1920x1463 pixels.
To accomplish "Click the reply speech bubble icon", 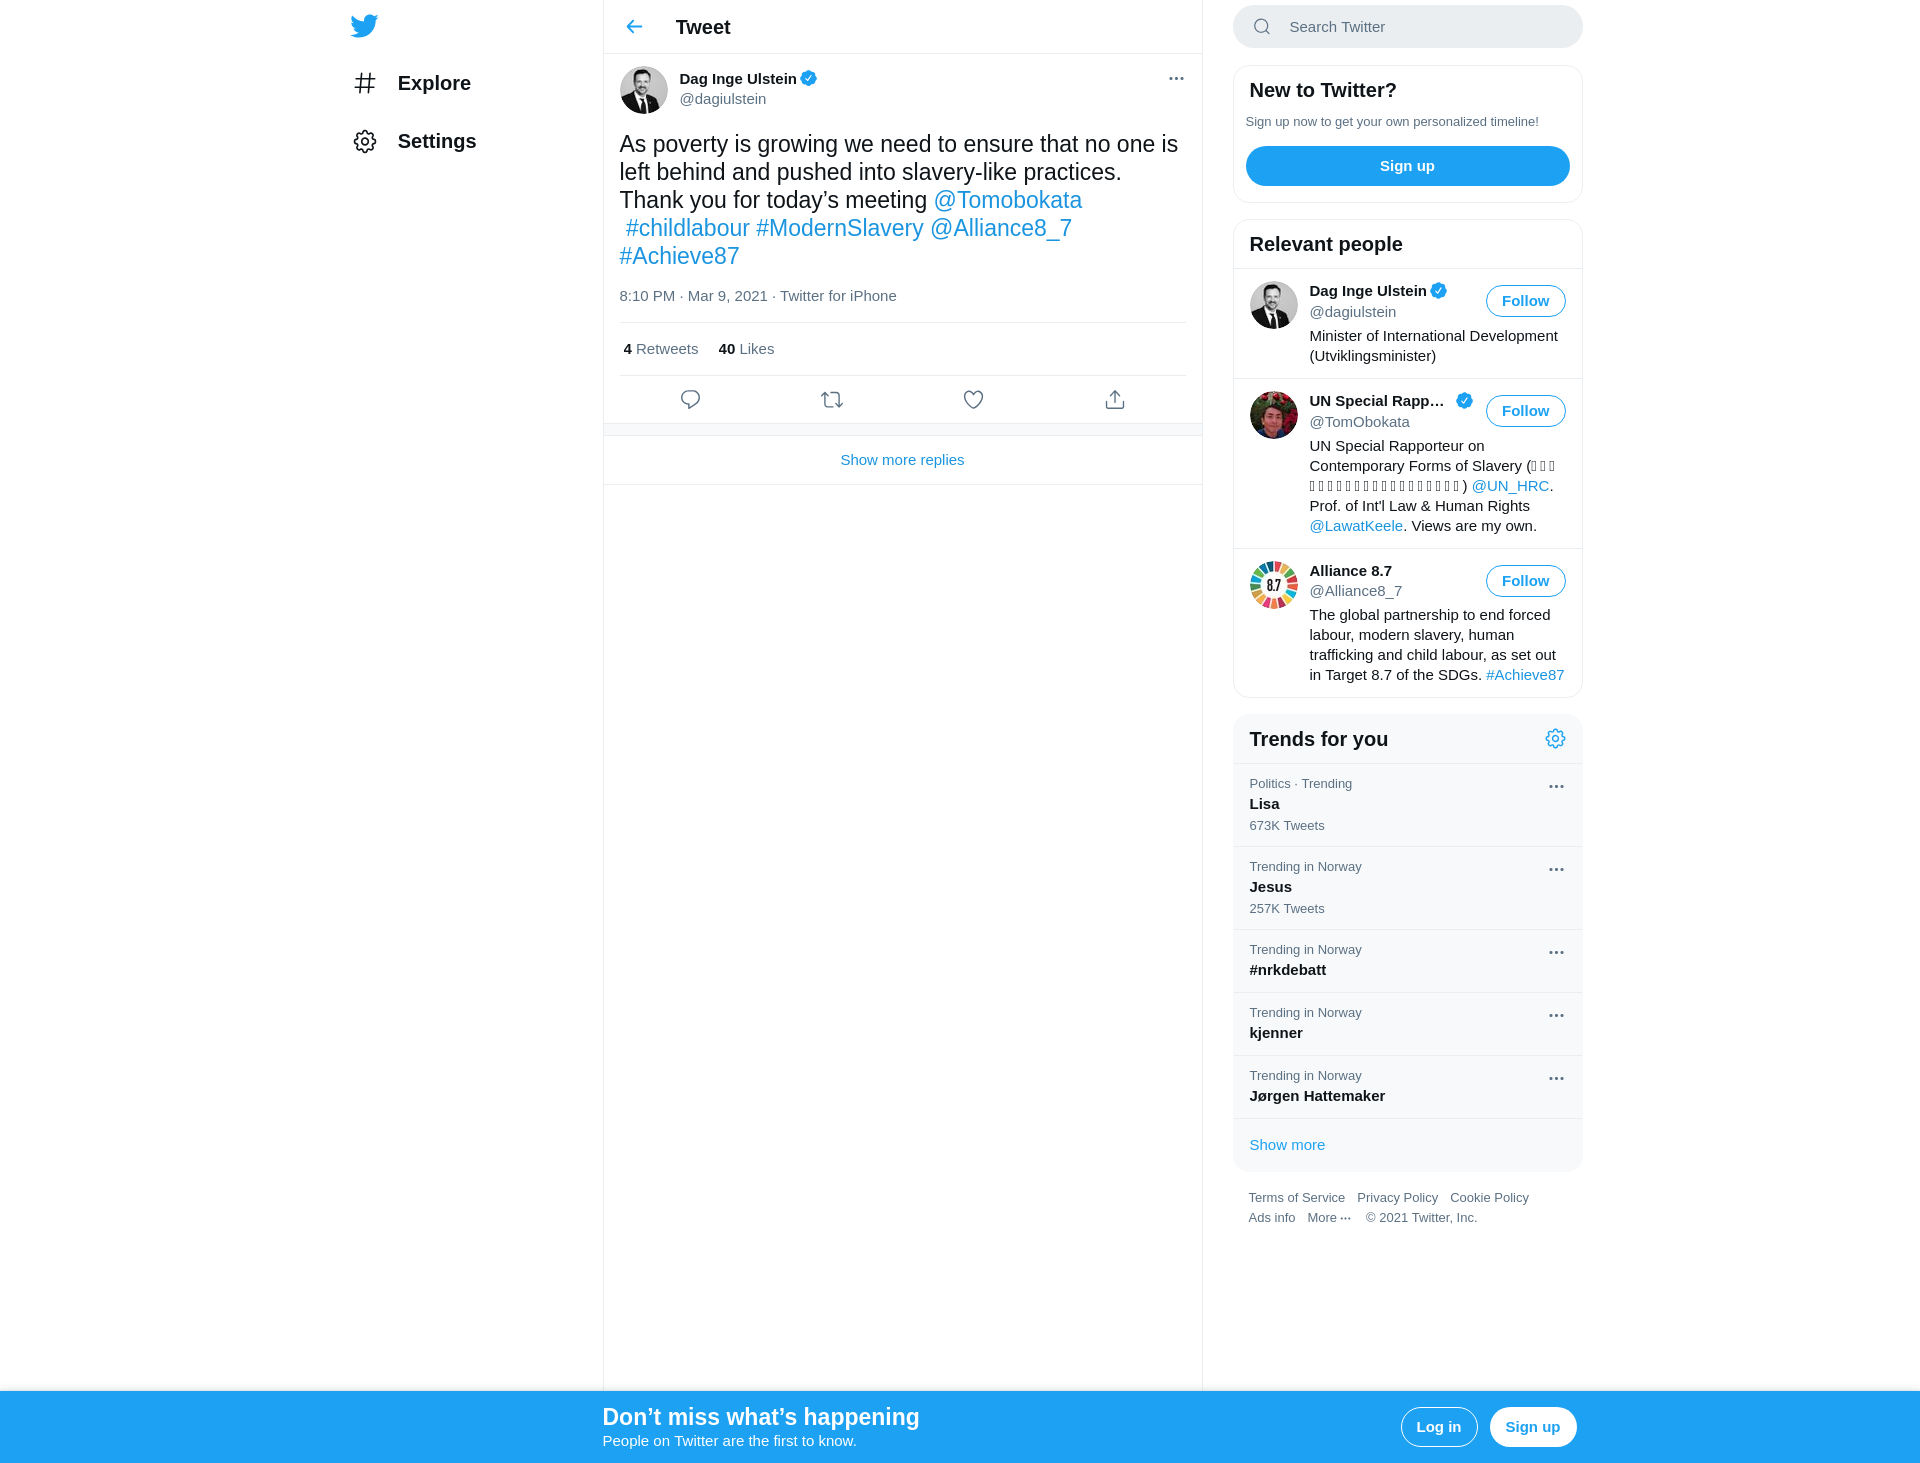I will point(690,400).
